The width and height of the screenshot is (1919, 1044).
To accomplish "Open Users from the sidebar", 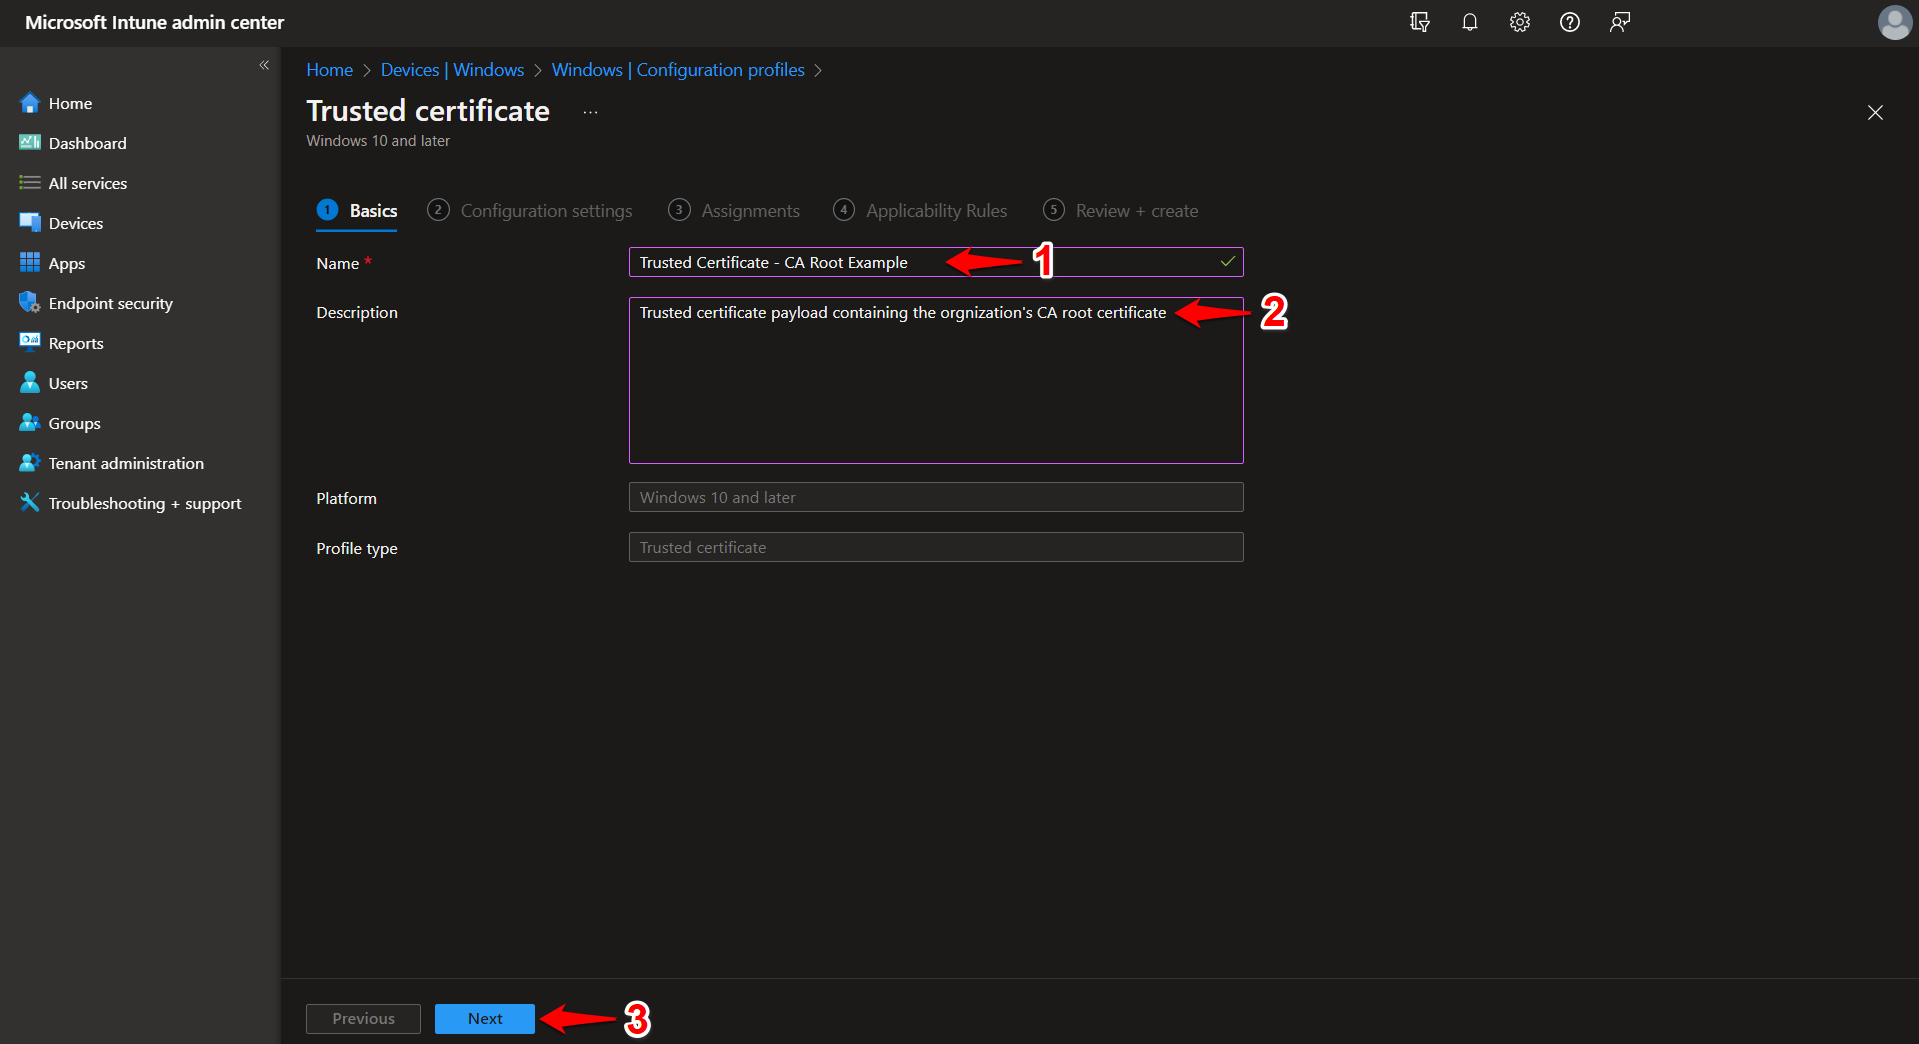I will tap(67, 382).
